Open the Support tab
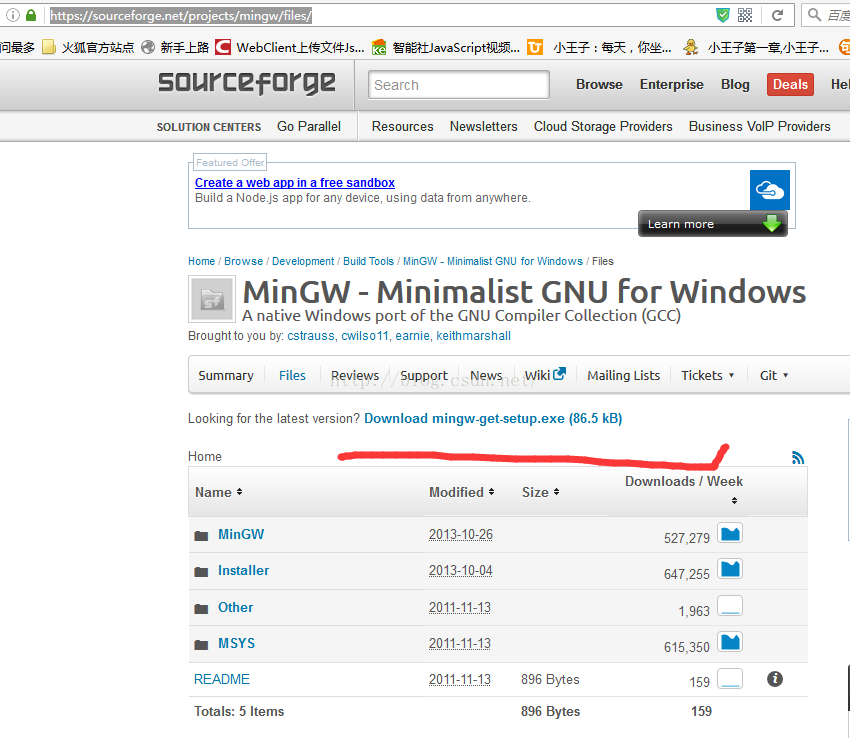 pyautogui.click(x=424, y=375)
